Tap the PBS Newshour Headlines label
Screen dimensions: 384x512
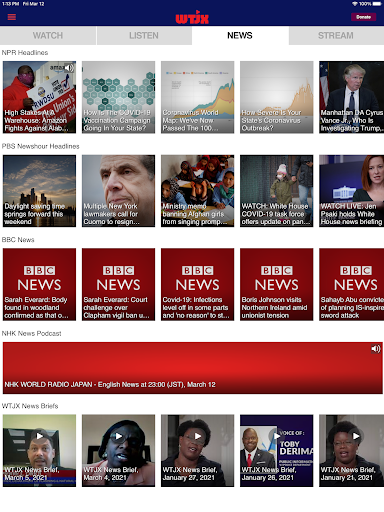[40, 146]
